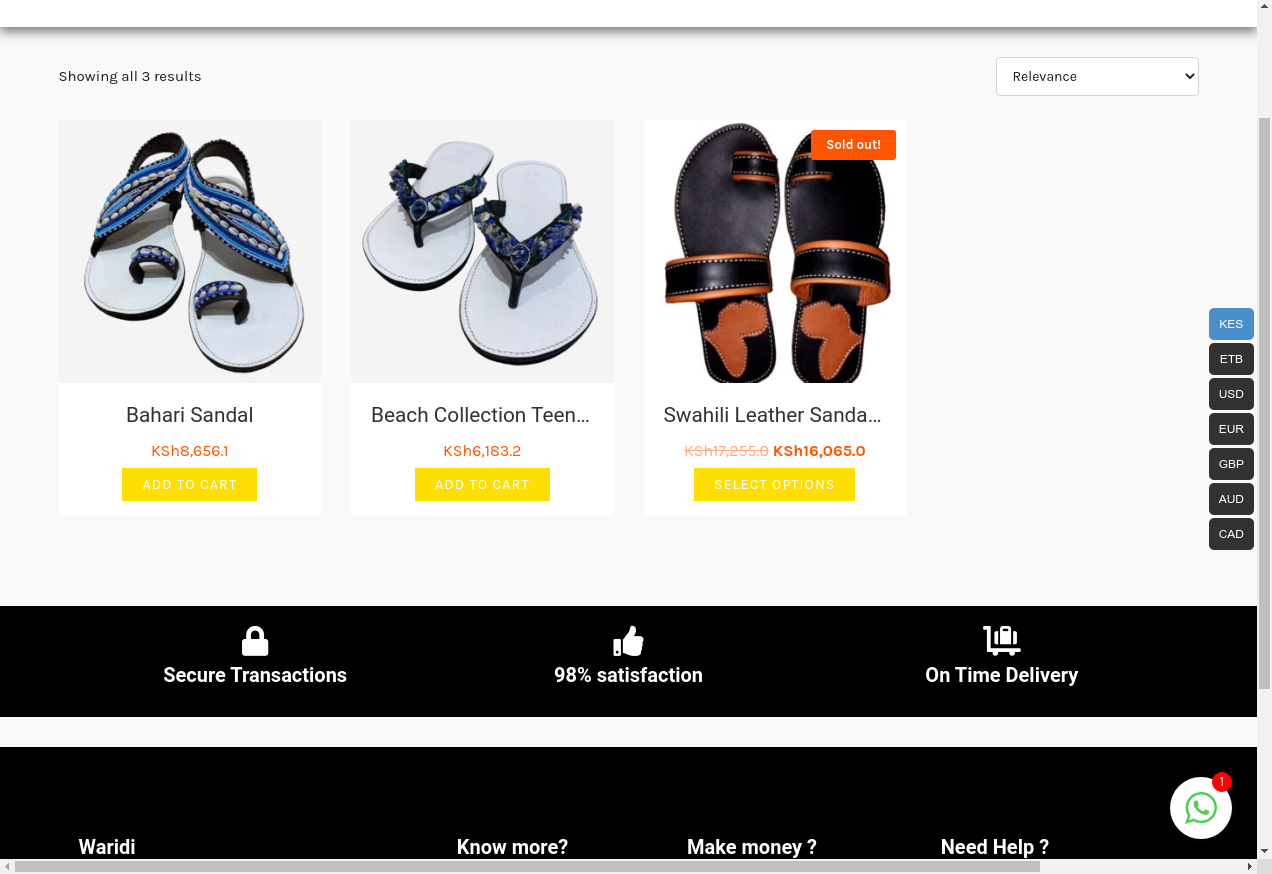View the Swahili Leather Sandal image
The width and height of the screenshot is (1272, 874).
pos(775,251)
